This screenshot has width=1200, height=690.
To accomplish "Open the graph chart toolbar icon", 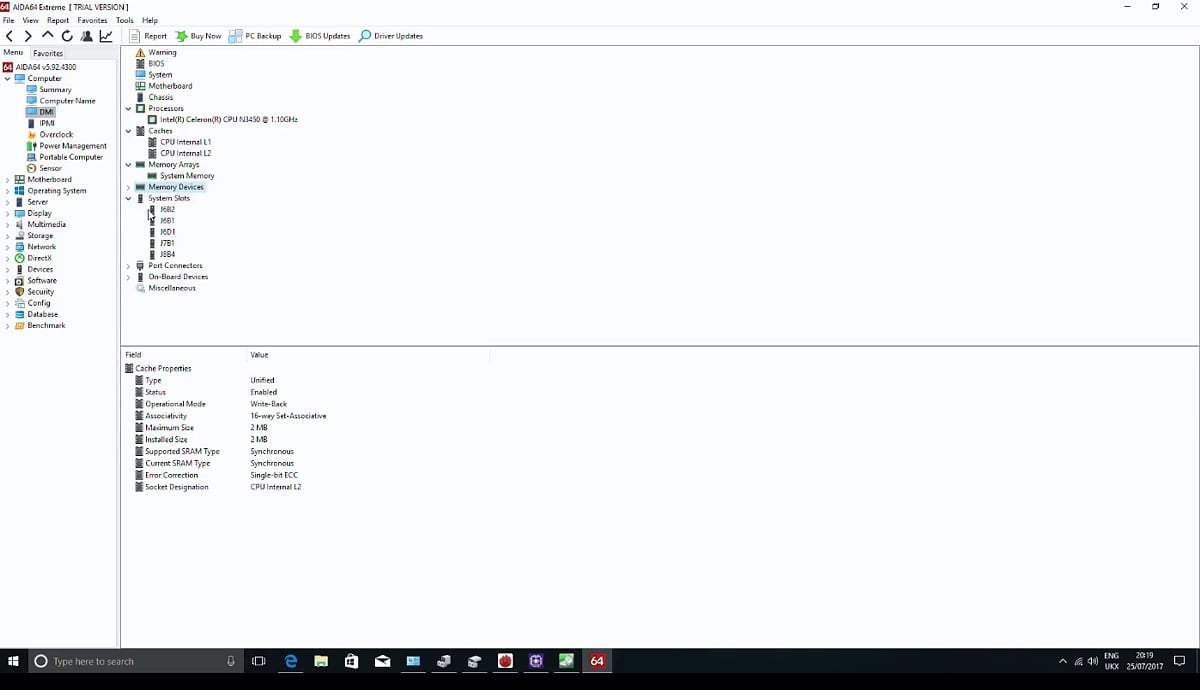I will 106,36.
